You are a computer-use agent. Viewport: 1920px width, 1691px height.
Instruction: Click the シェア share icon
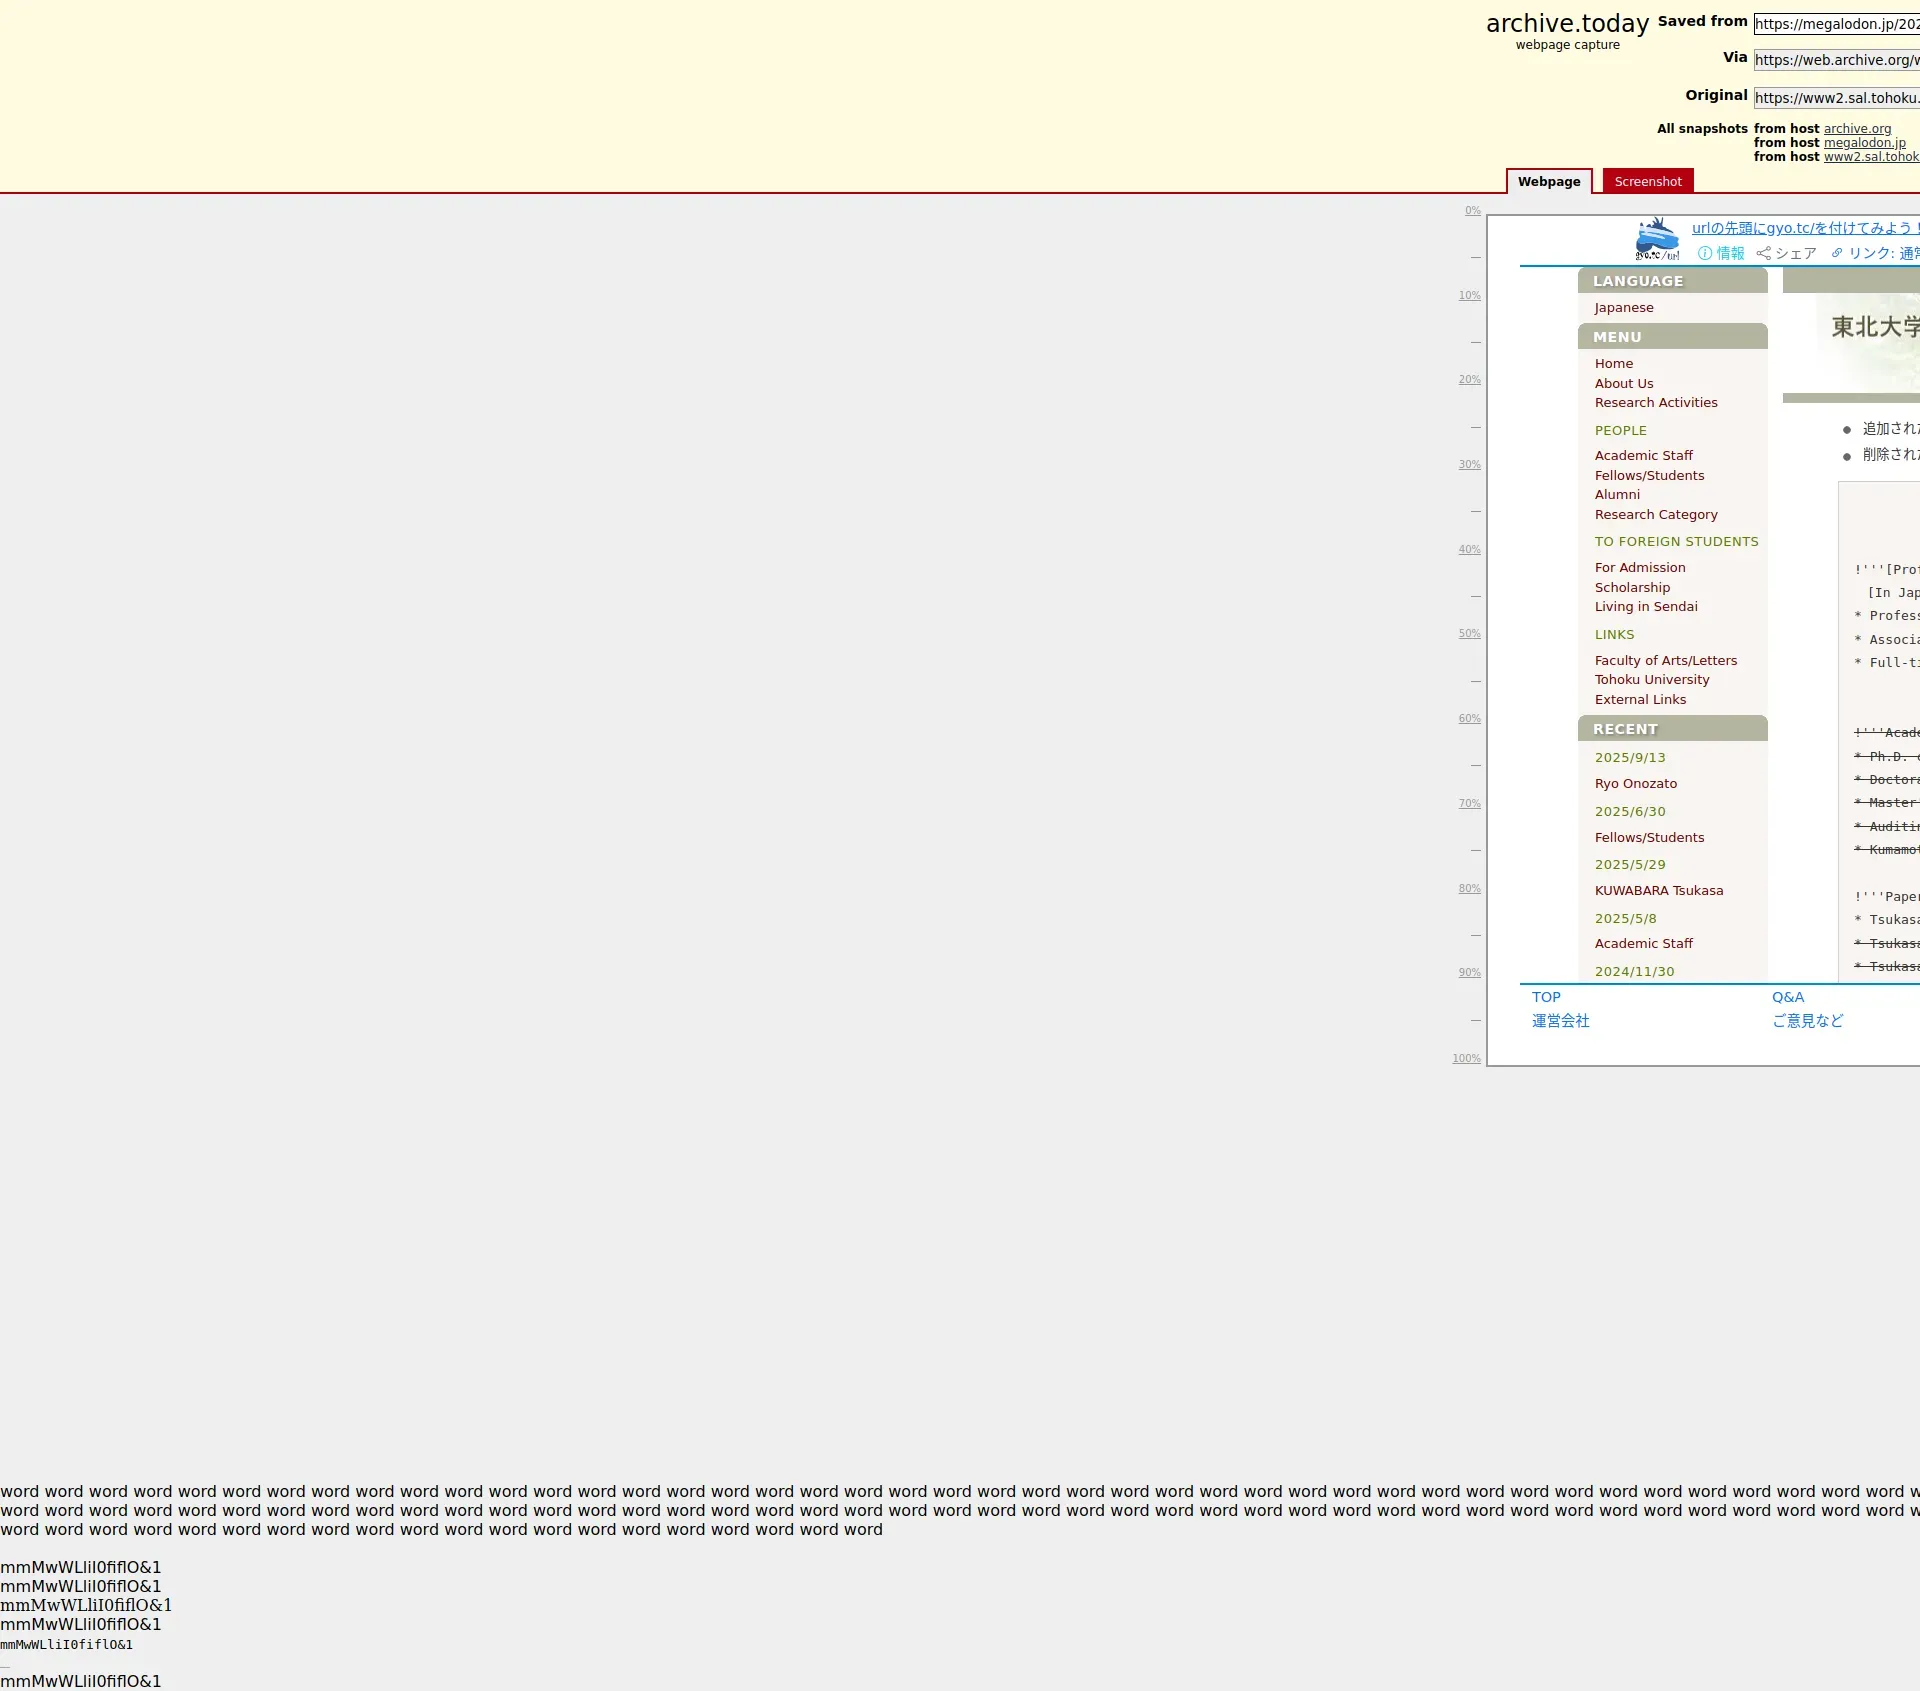coord(1764,254)
